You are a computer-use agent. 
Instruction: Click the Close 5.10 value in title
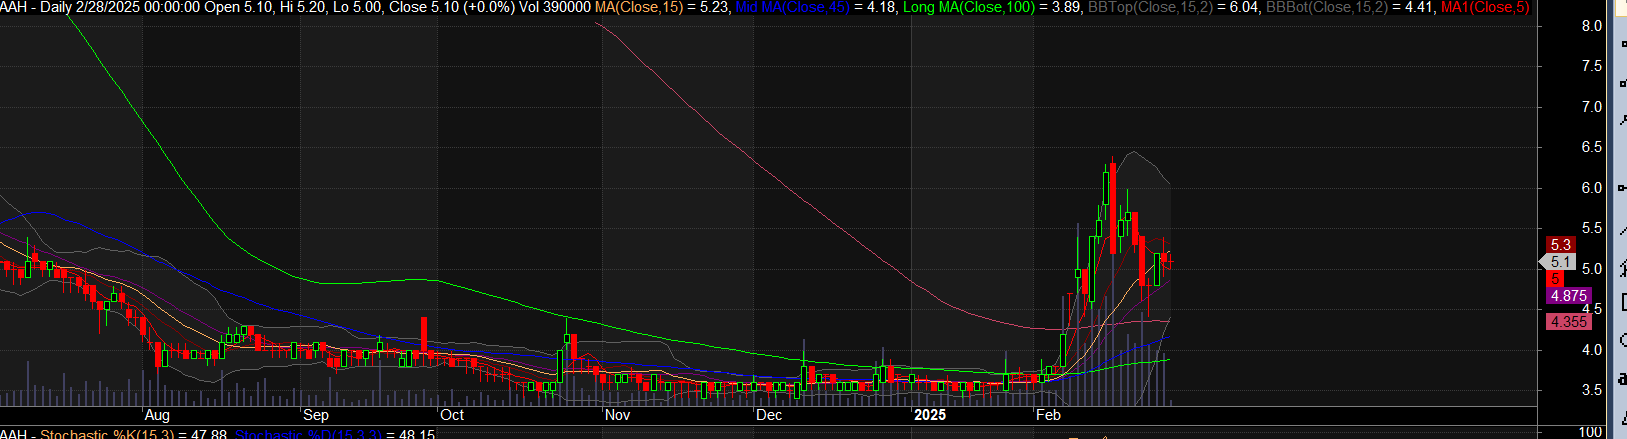pos(424,7)
